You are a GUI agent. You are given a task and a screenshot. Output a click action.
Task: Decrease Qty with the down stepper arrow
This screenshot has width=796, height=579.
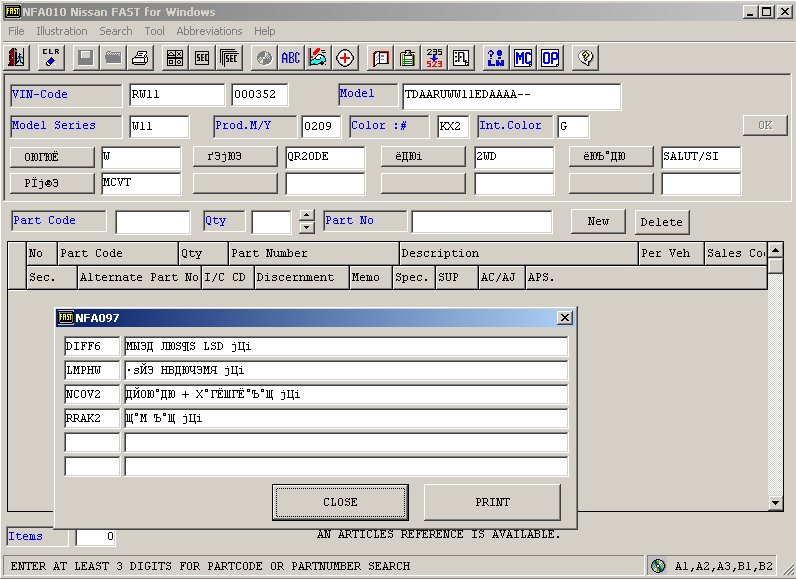[307, 227]
